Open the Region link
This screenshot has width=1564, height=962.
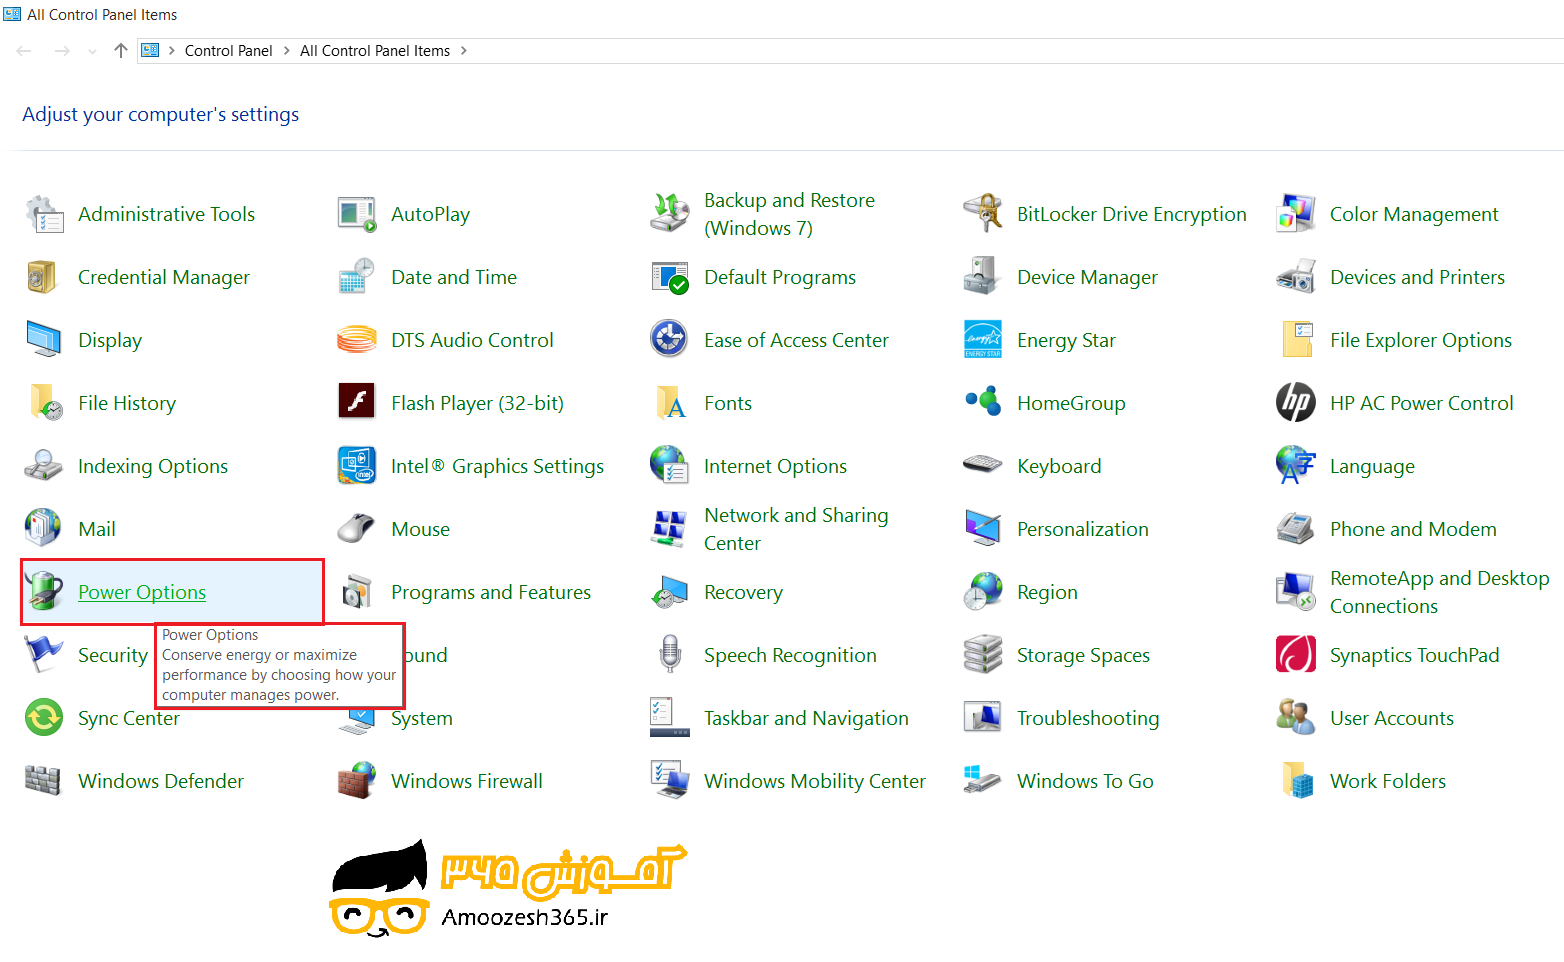[1047, 592]
